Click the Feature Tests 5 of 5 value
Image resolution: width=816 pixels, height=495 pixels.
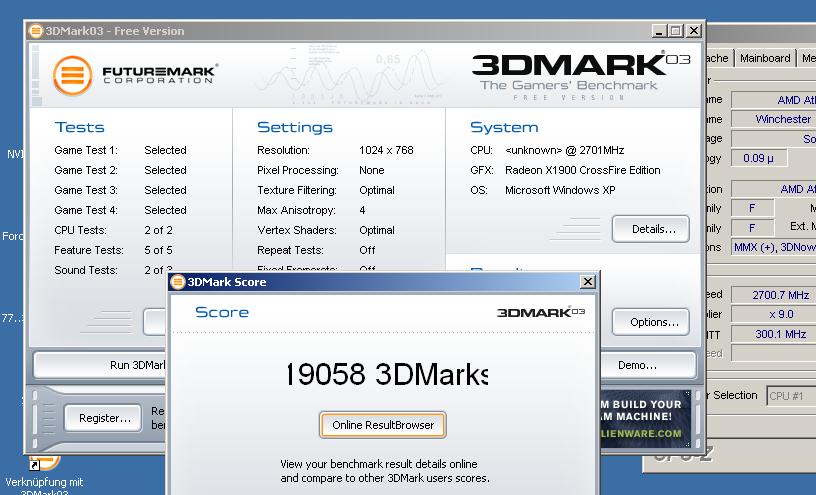[158, 250]
